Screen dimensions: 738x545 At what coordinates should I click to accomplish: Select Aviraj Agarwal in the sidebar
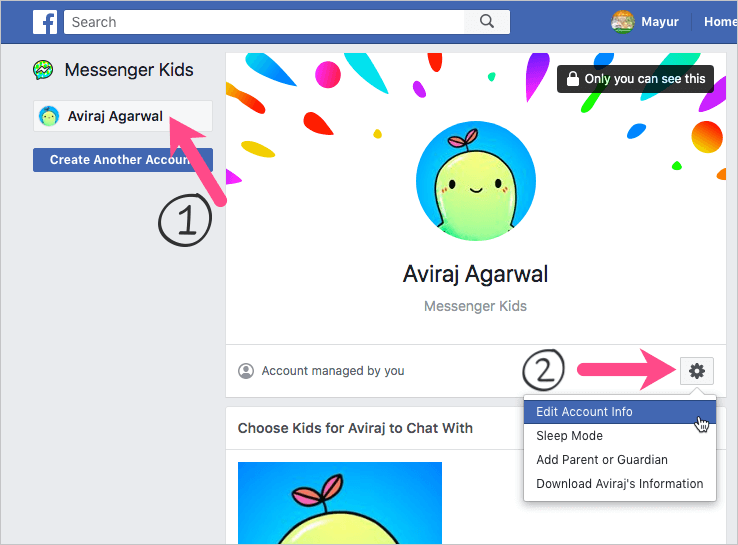[x=123, y=116]
